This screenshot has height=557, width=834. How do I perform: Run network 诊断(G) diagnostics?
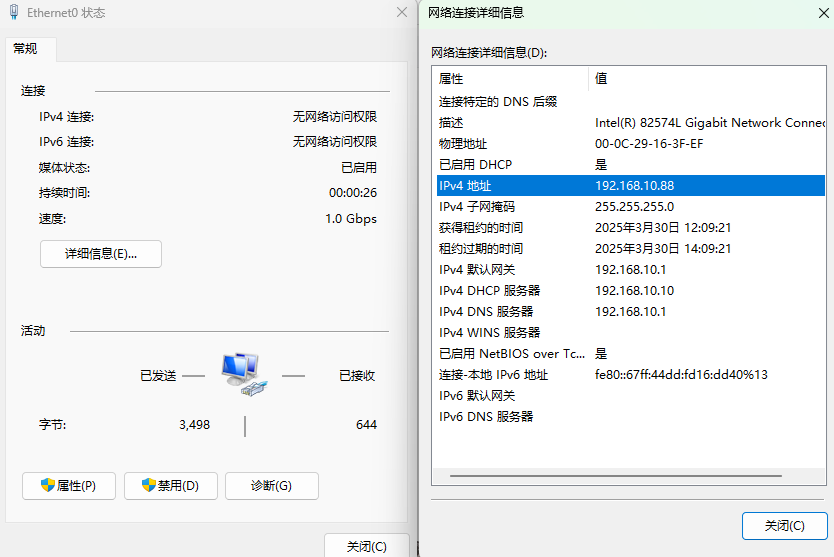point(271,486)
